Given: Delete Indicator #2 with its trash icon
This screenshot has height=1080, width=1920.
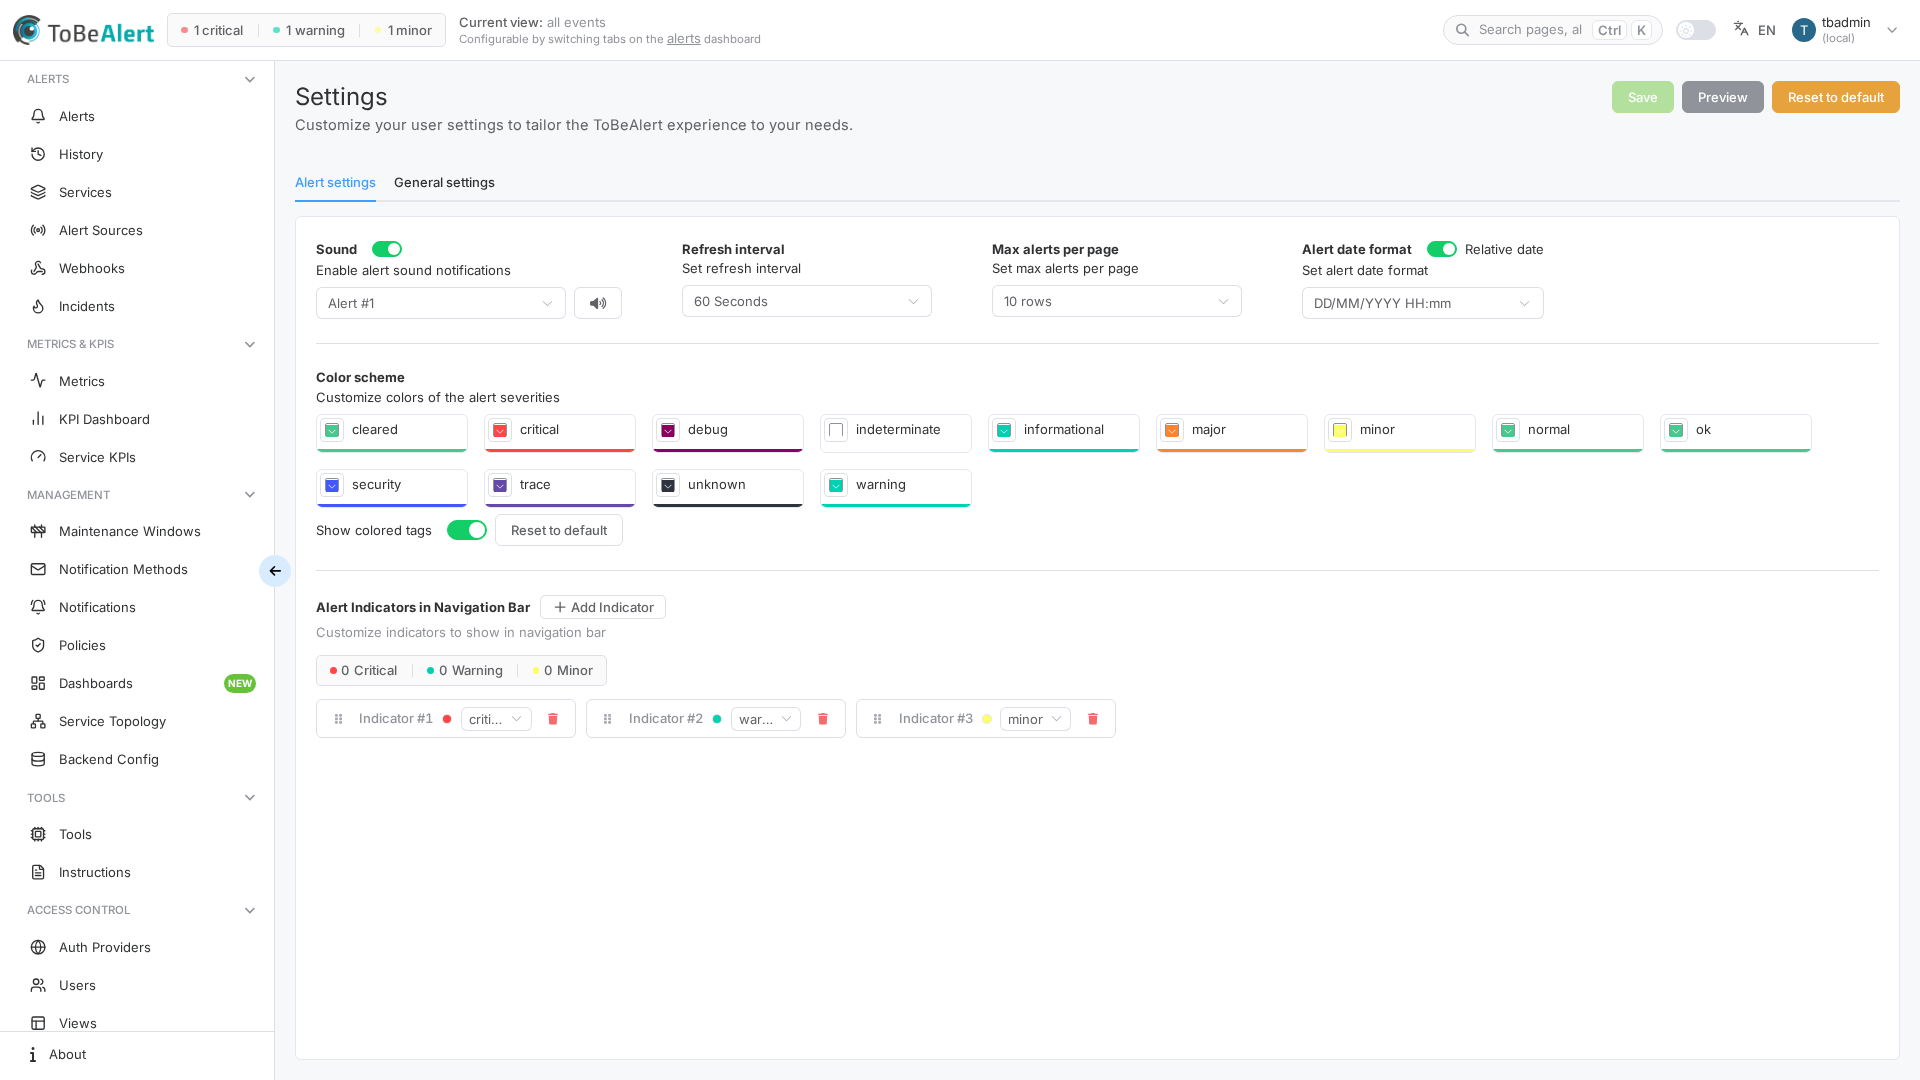Looking at the screenshot, I should click(x=823, y=719).
